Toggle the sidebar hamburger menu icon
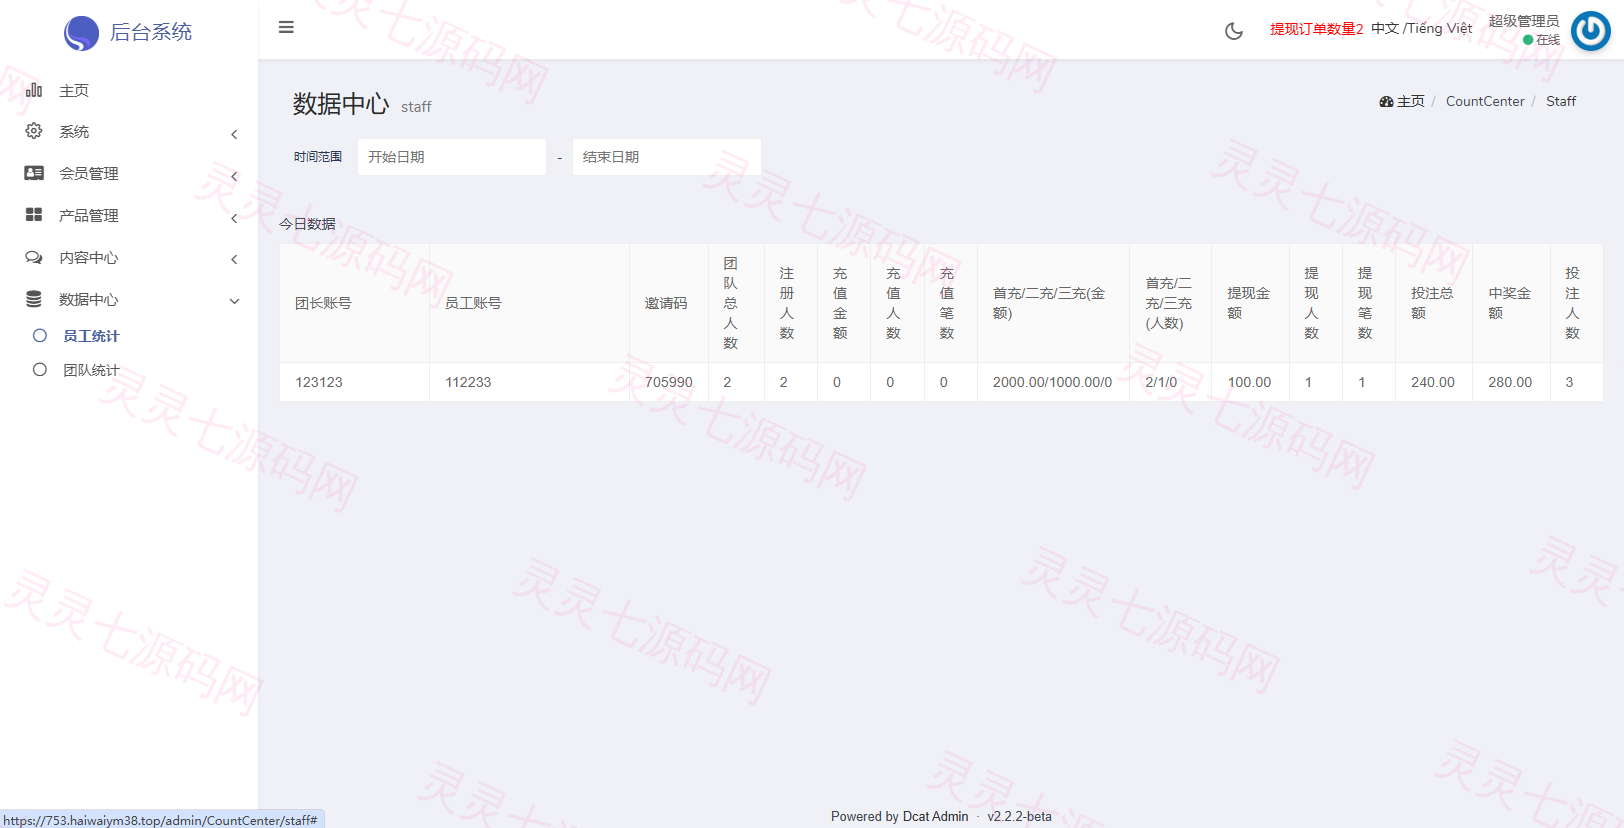 pos(286,27)
